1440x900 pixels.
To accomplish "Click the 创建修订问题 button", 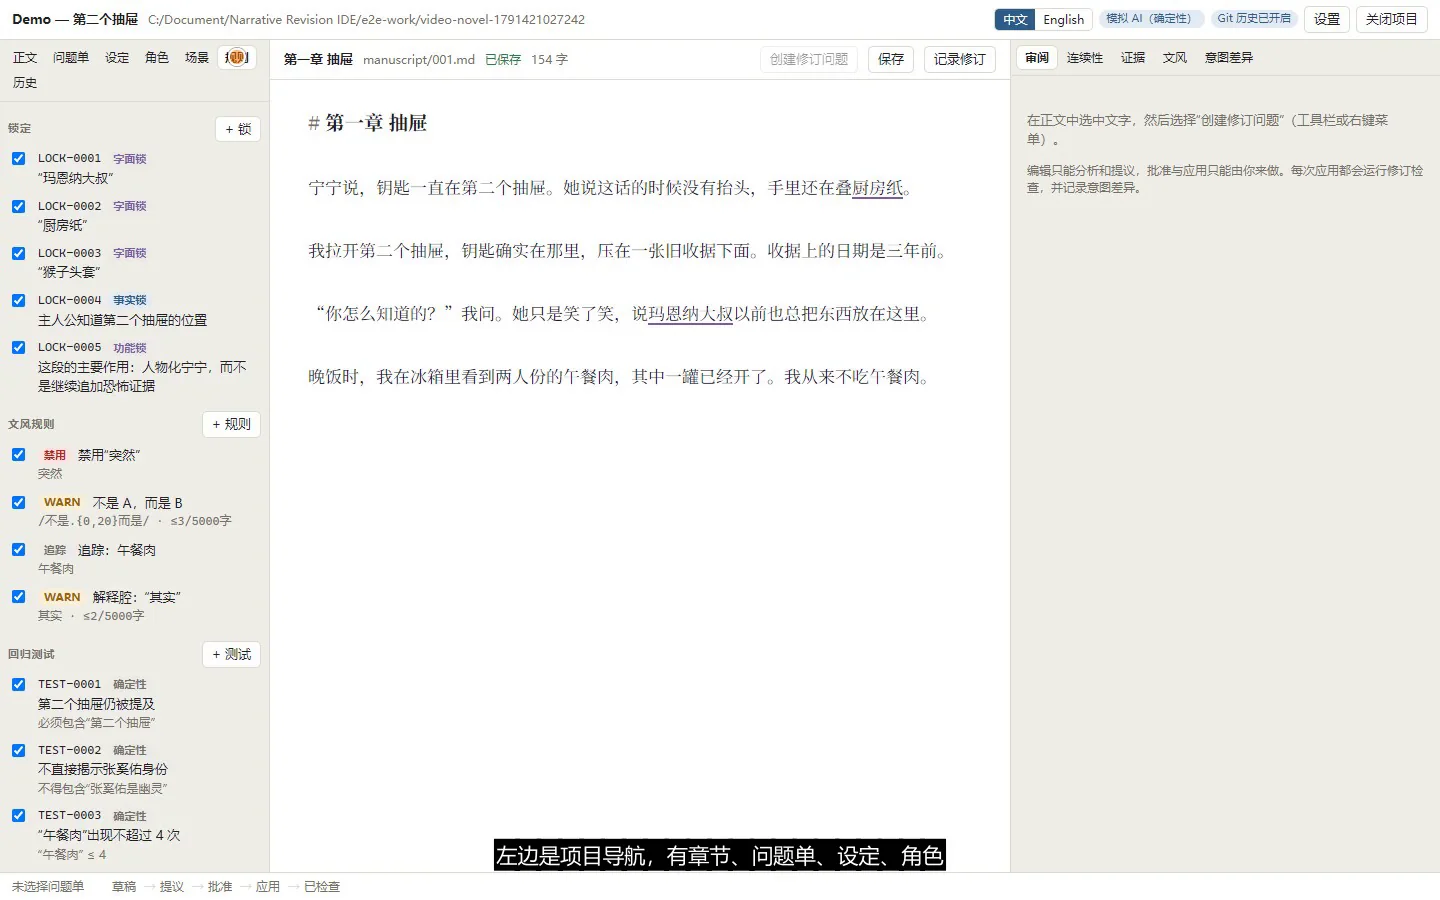I will pos(809,59).
